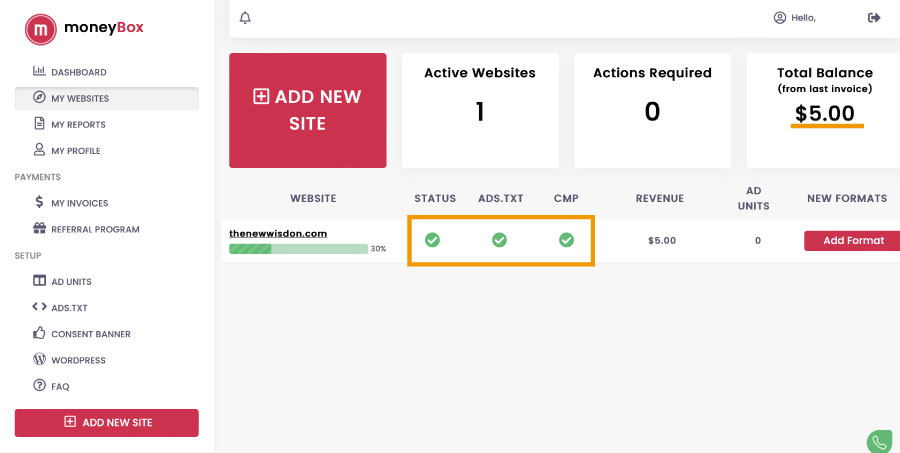Viewport: 900px width, 453px height.
Task: Click plus icon on sidebar Add New Site
Action: (69, 422)
